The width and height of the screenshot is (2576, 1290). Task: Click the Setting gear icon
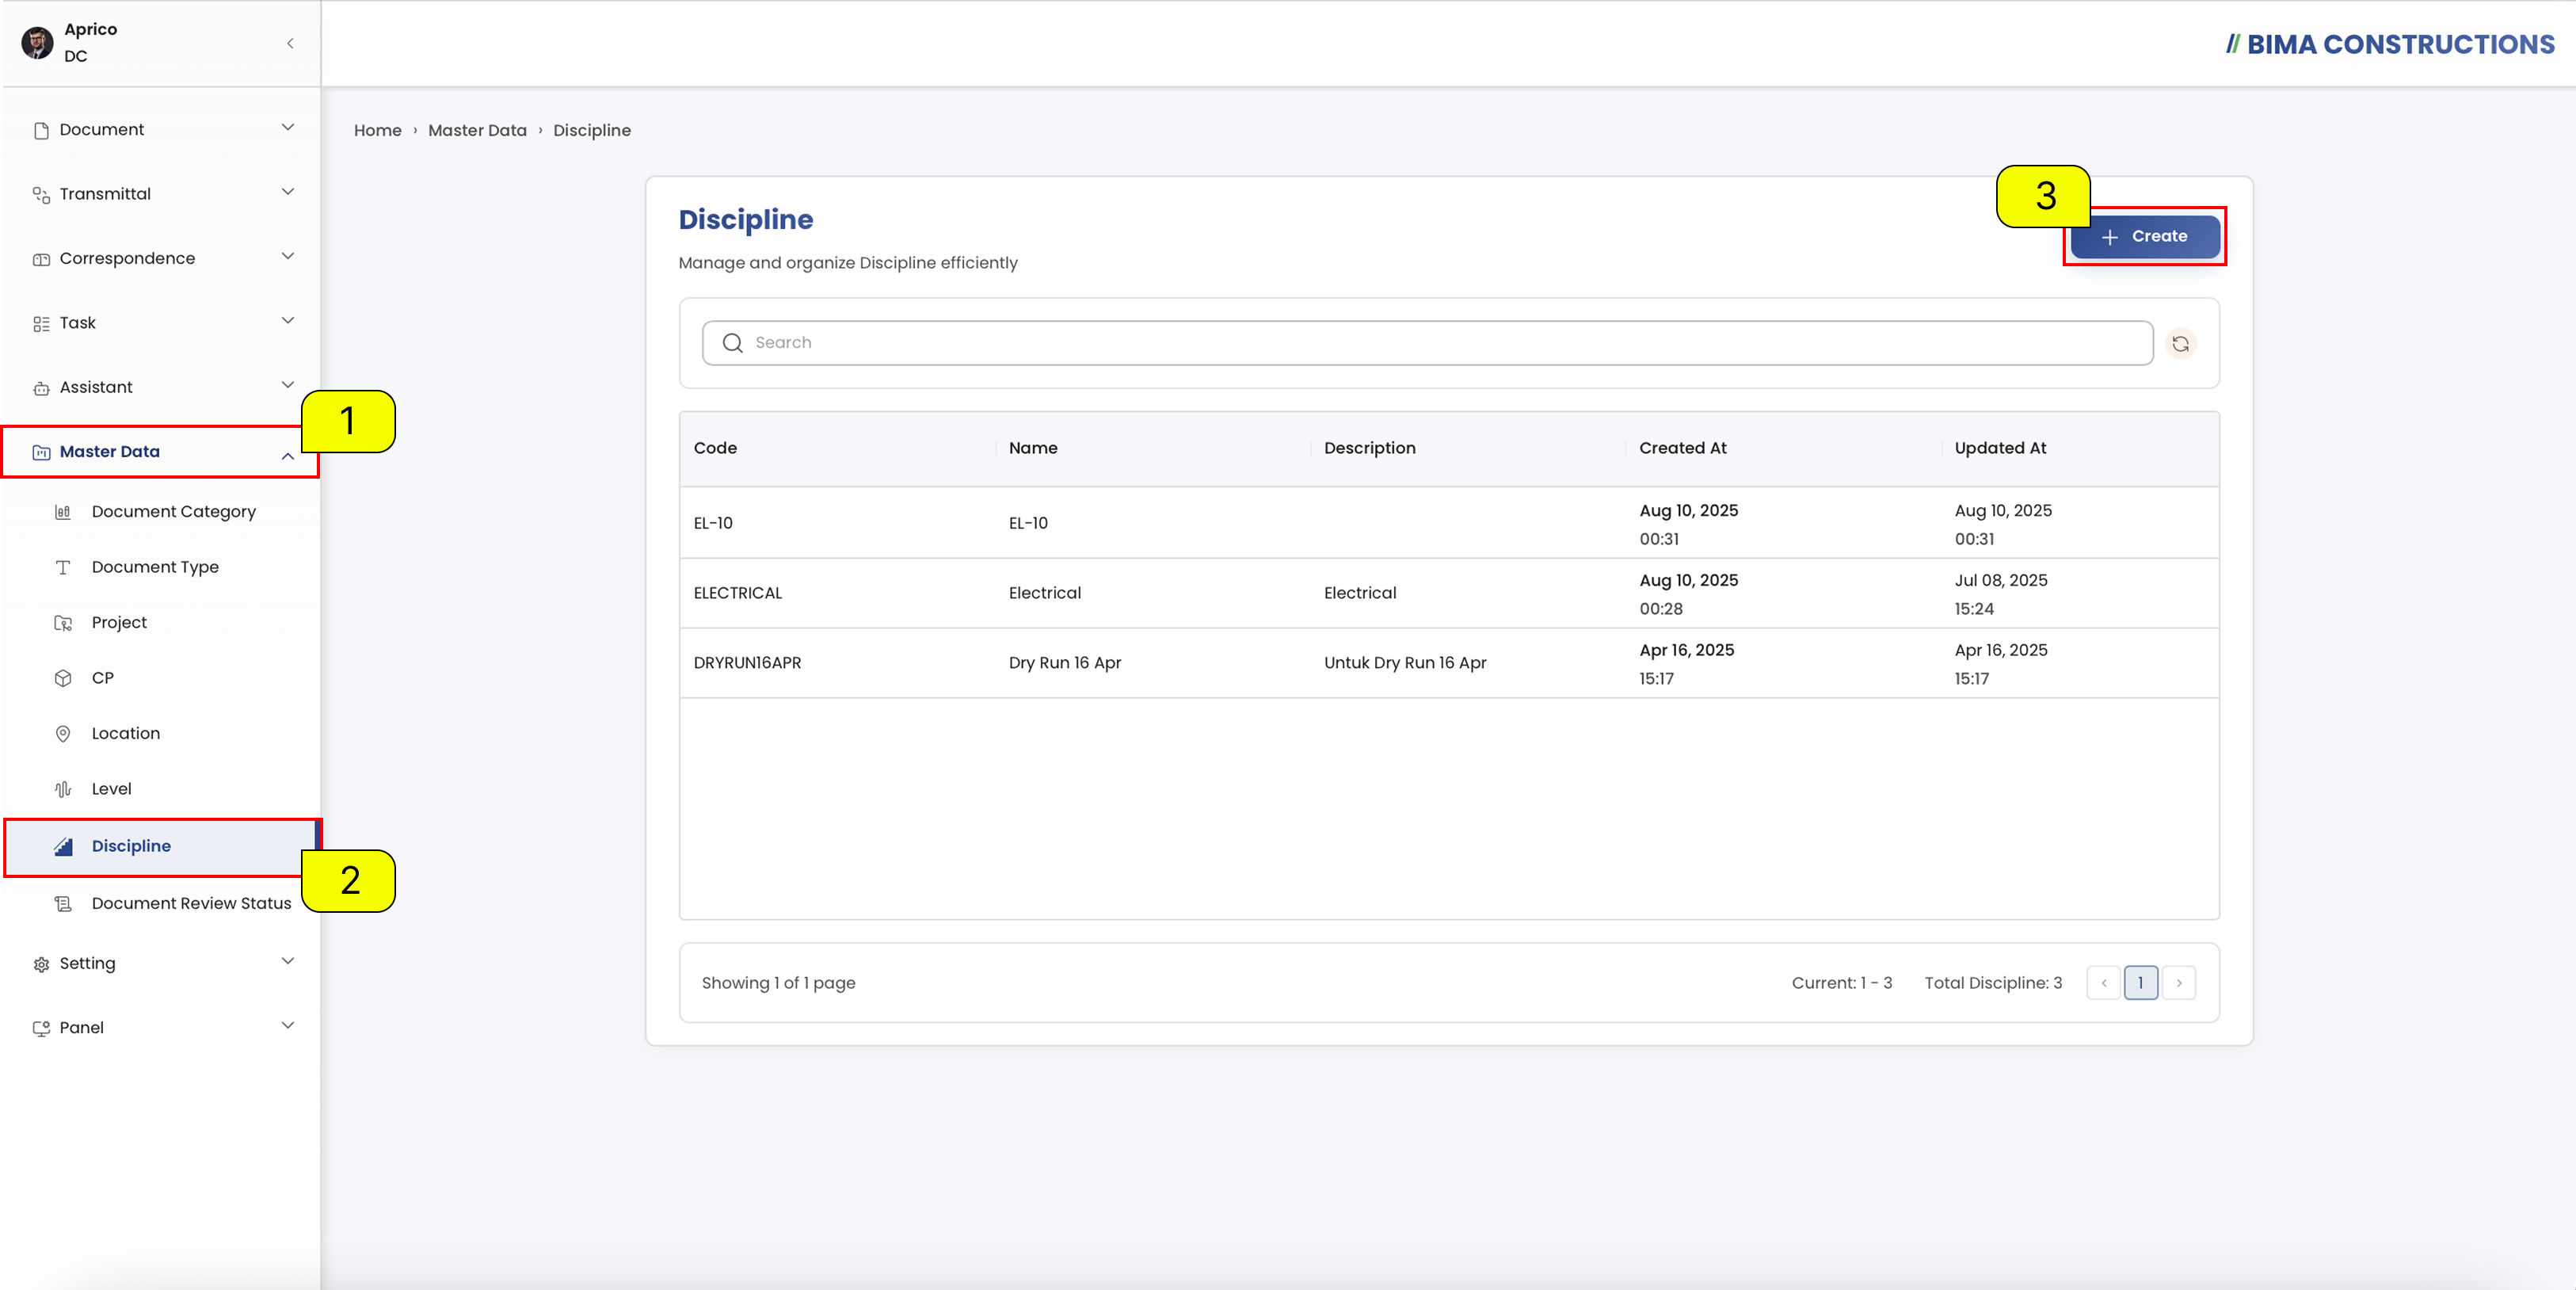pyautogui.click(x=41, y=964)
